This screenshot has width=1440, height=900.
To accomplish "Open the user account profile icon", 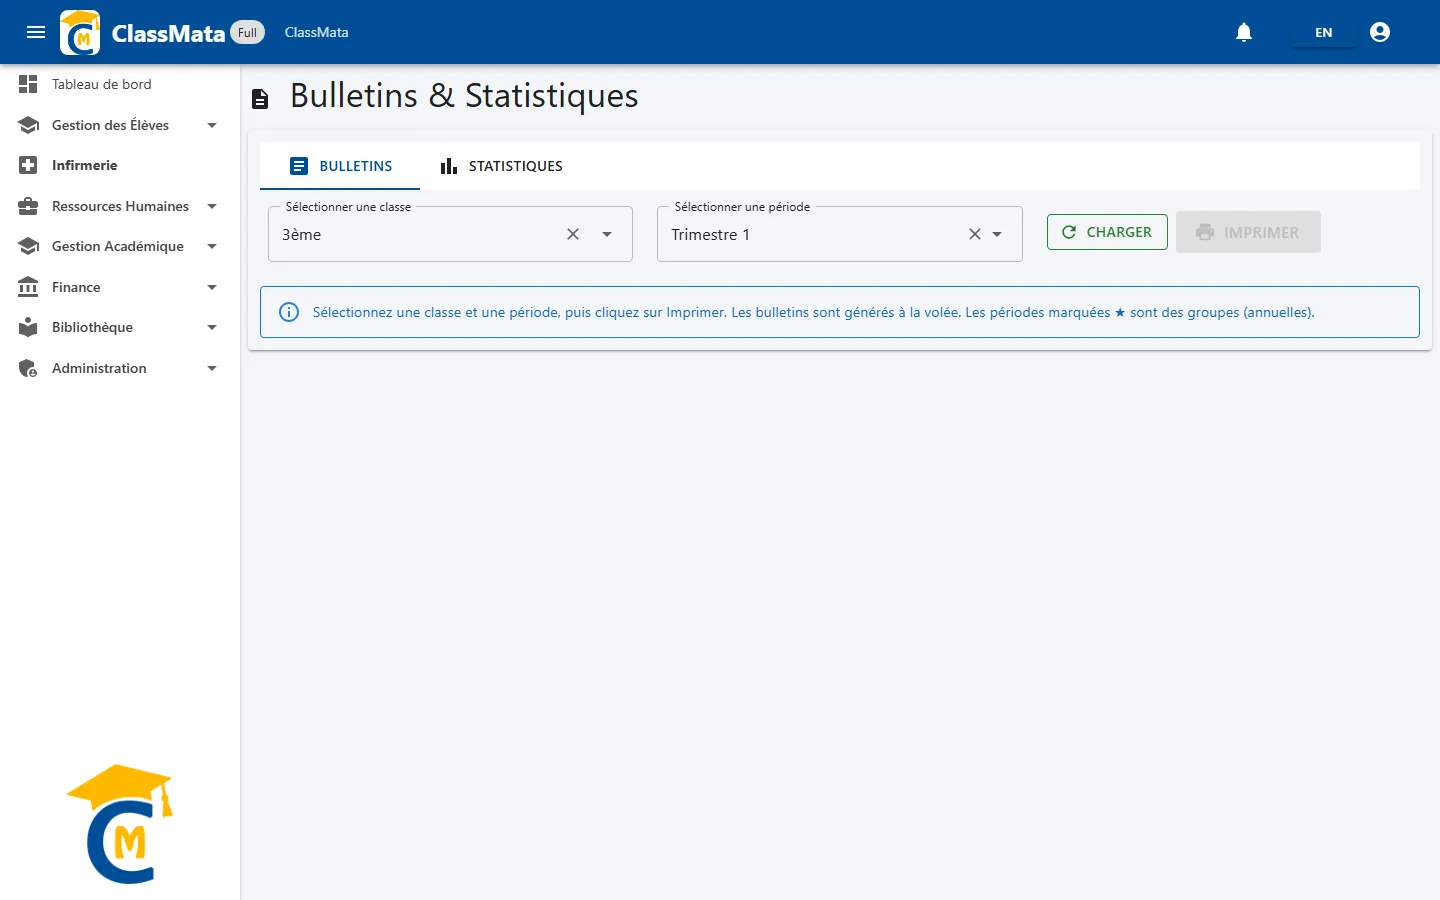I will pyautogui.click(x=1380, y=32).
